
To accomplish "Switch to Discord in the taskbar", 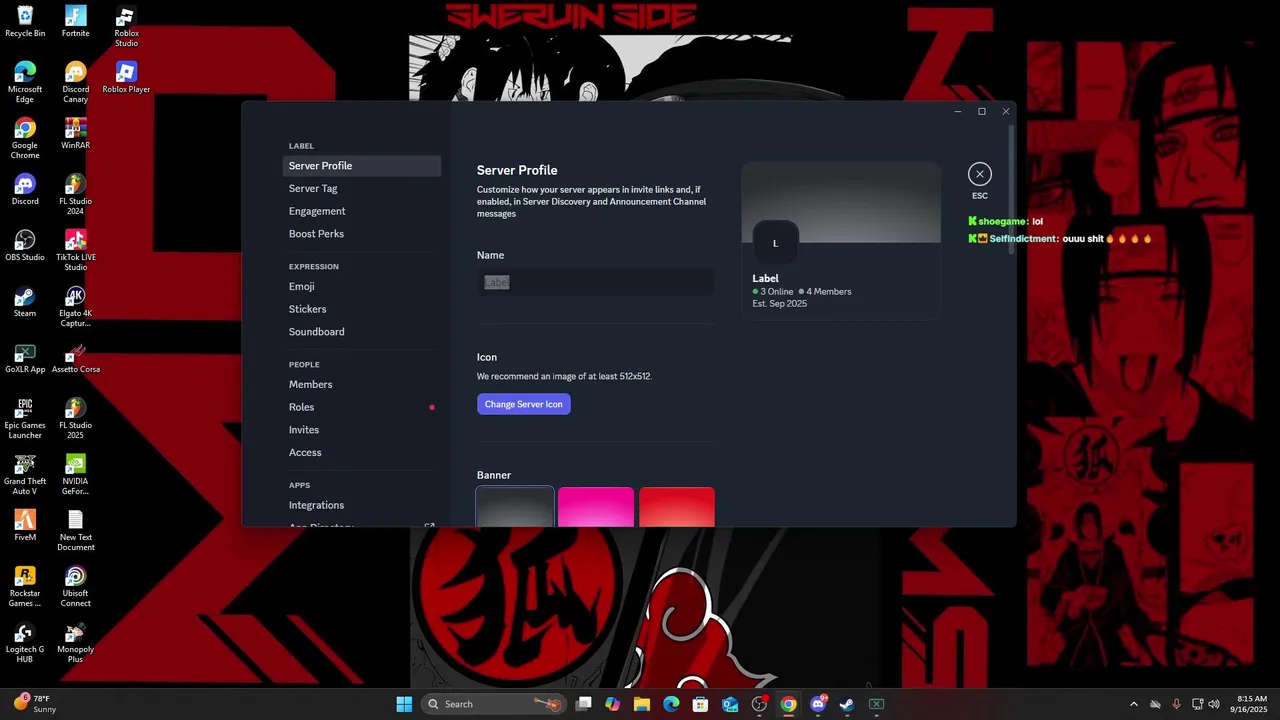I will (818, 704).
